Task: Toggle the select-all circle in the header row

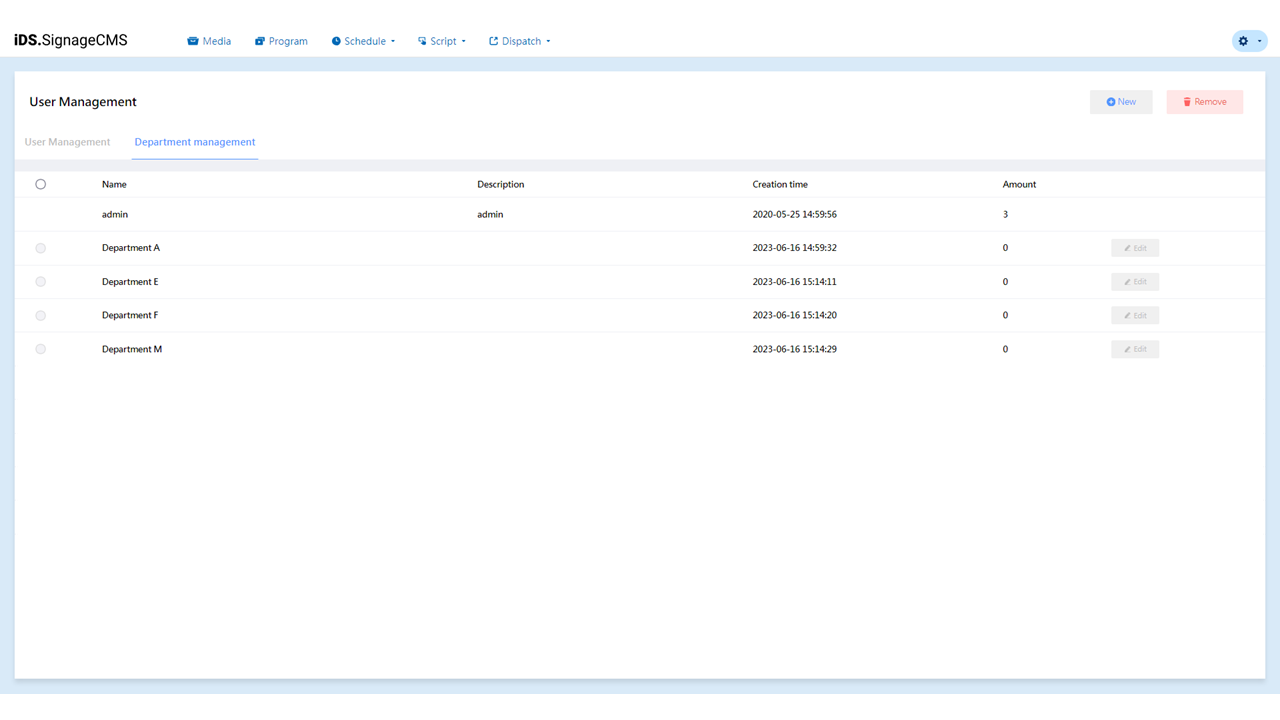Action: pyautogui.click(x=40, y=184)
